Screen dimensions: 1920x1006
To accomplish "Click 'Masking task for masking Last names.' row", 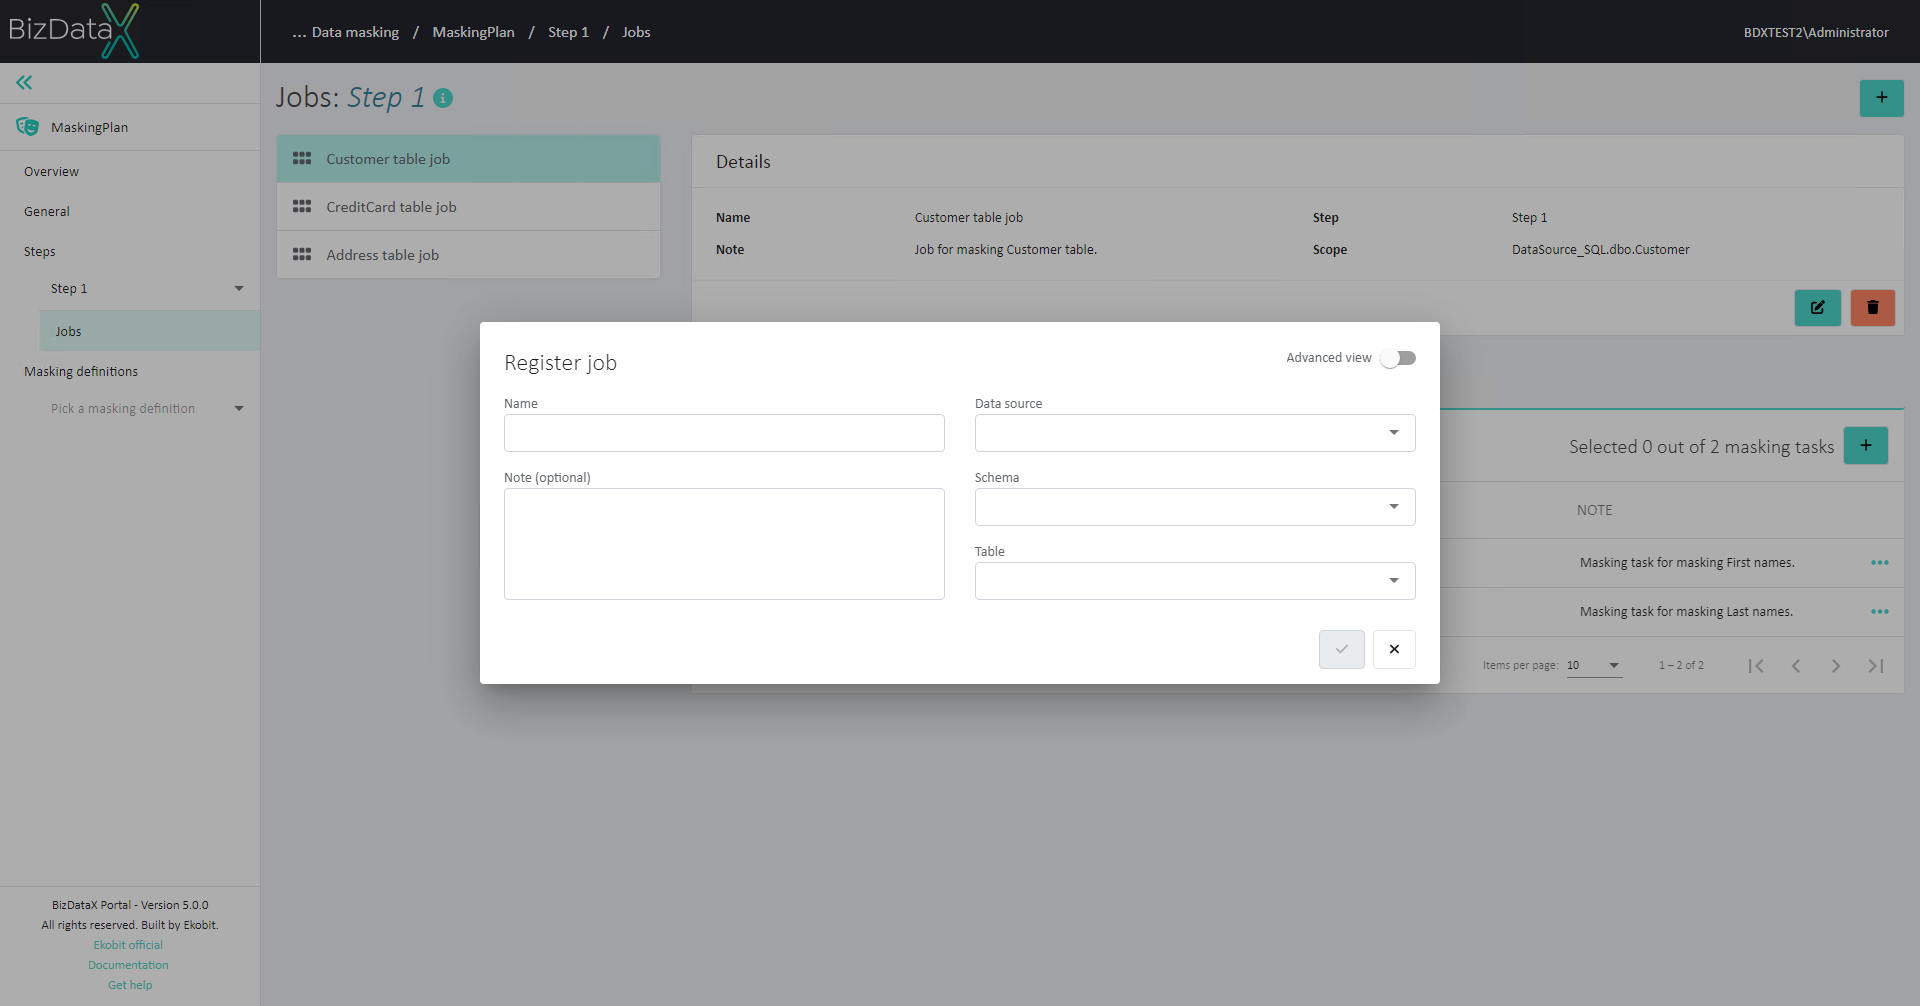I will [1686, 612].
